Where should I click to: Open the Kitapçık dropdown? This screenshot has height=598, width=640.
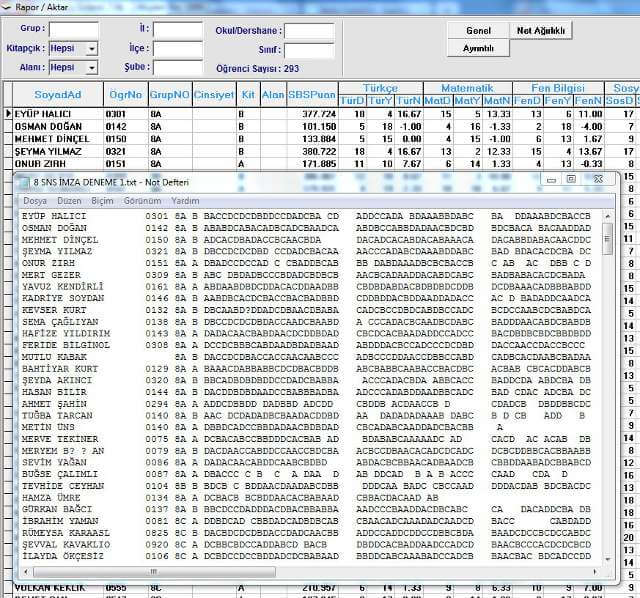tap(92, 49)
